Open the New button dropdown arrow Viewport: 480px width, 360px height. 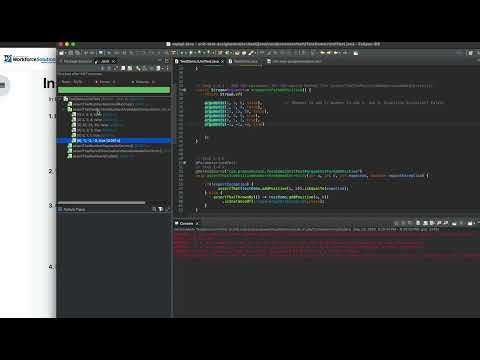pos(66,53)
